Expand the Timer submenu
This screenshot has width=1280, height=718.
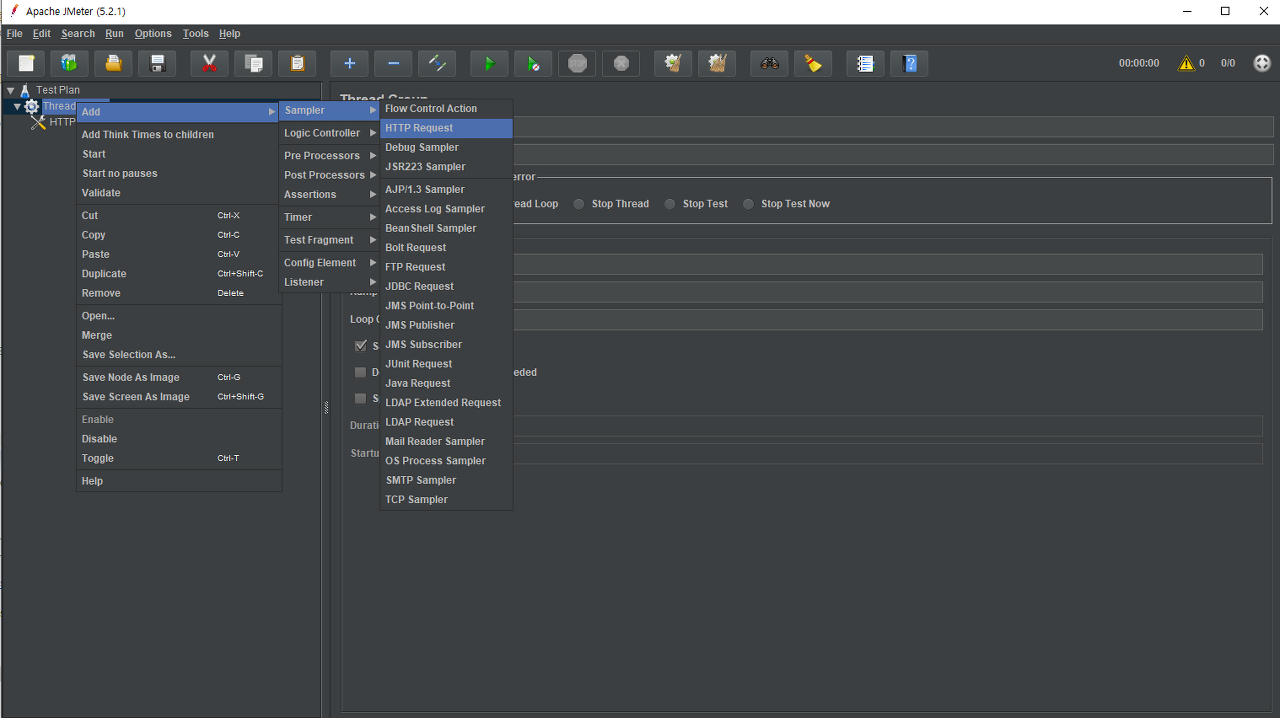pyautogui.click(x=329, y=217)
